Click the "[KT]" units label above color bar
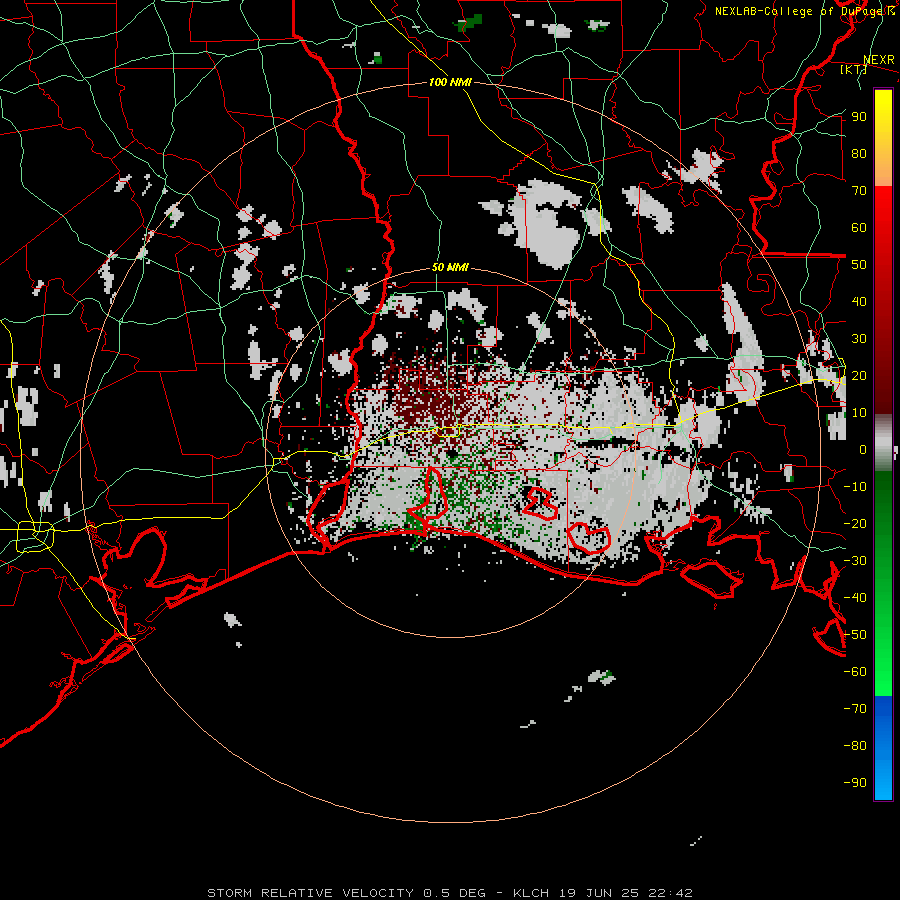Viewport: 900px width, 900px height. (854, 69)
